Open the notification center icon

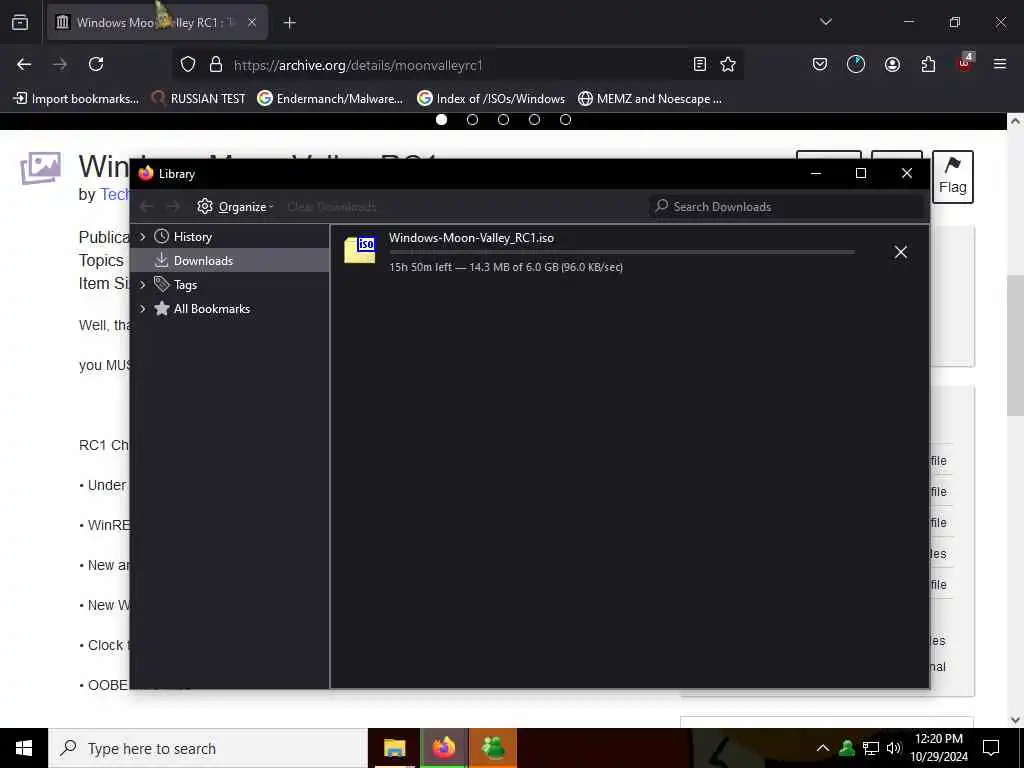[991, 748]
